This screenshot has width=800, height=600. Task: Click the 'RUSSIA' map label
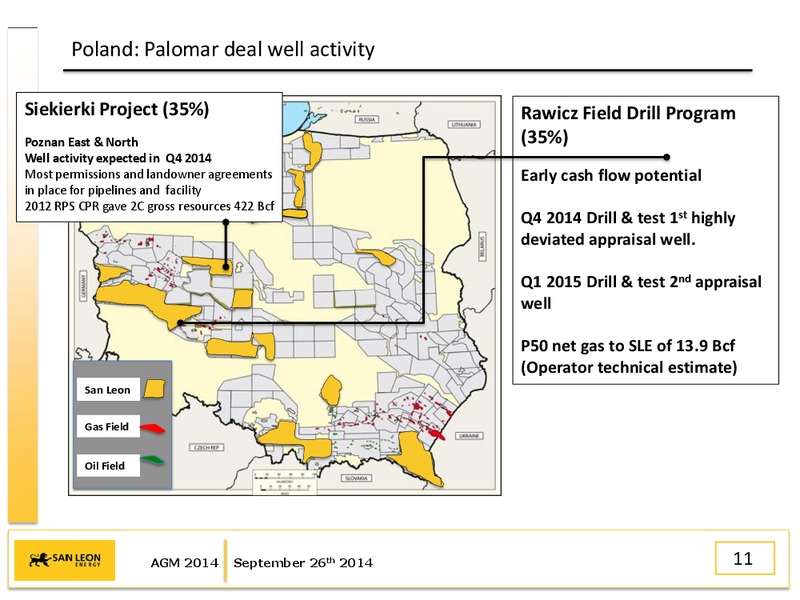(367, 119)
